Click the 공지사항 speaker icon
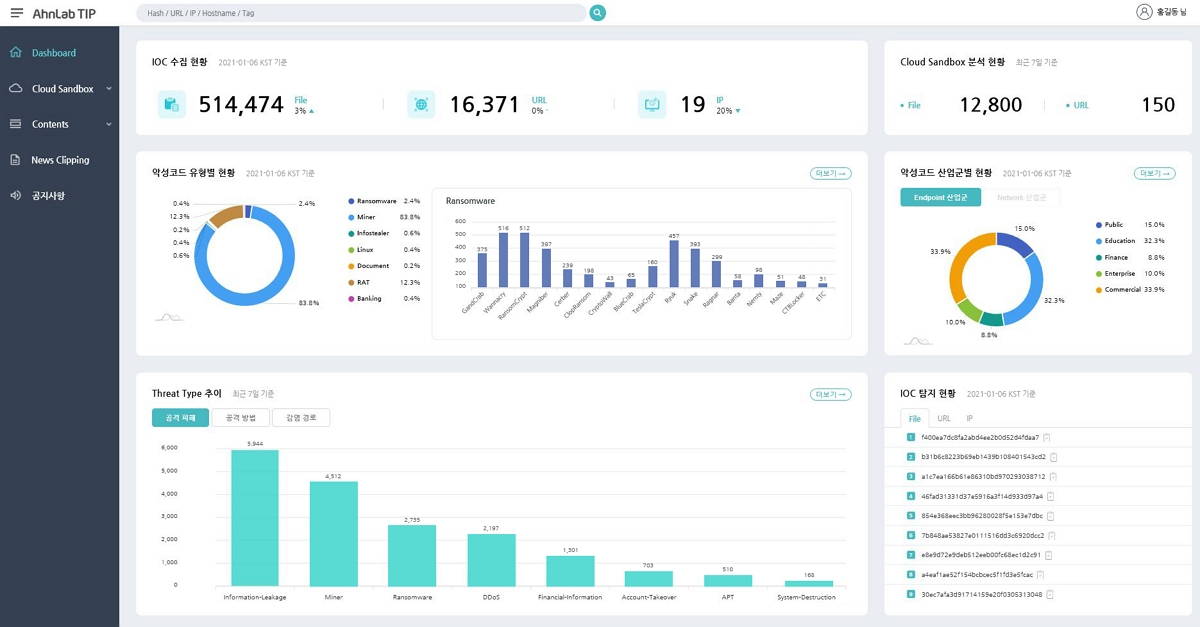This screenshot has height=627, width=1200. click(x=16, y=196)
